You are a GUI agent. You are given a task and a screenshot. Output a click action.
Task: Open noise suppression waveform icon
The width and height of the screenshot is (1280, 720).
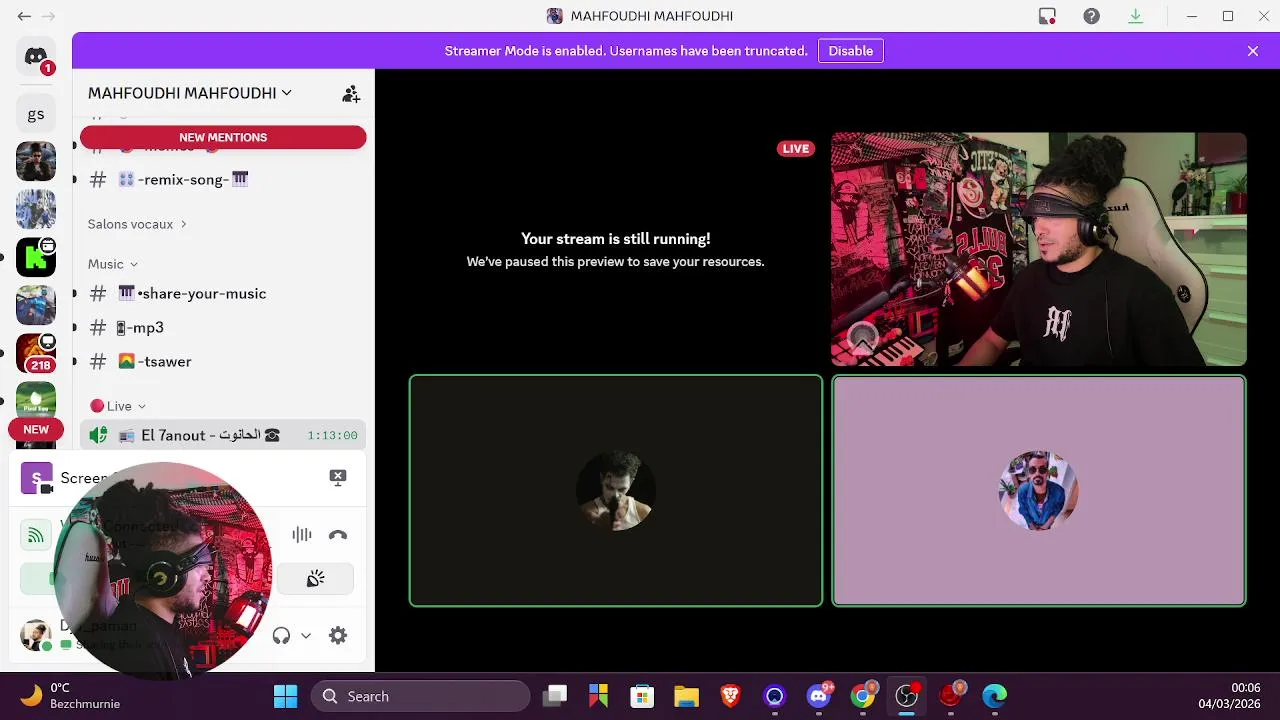[x=302, y=535]
